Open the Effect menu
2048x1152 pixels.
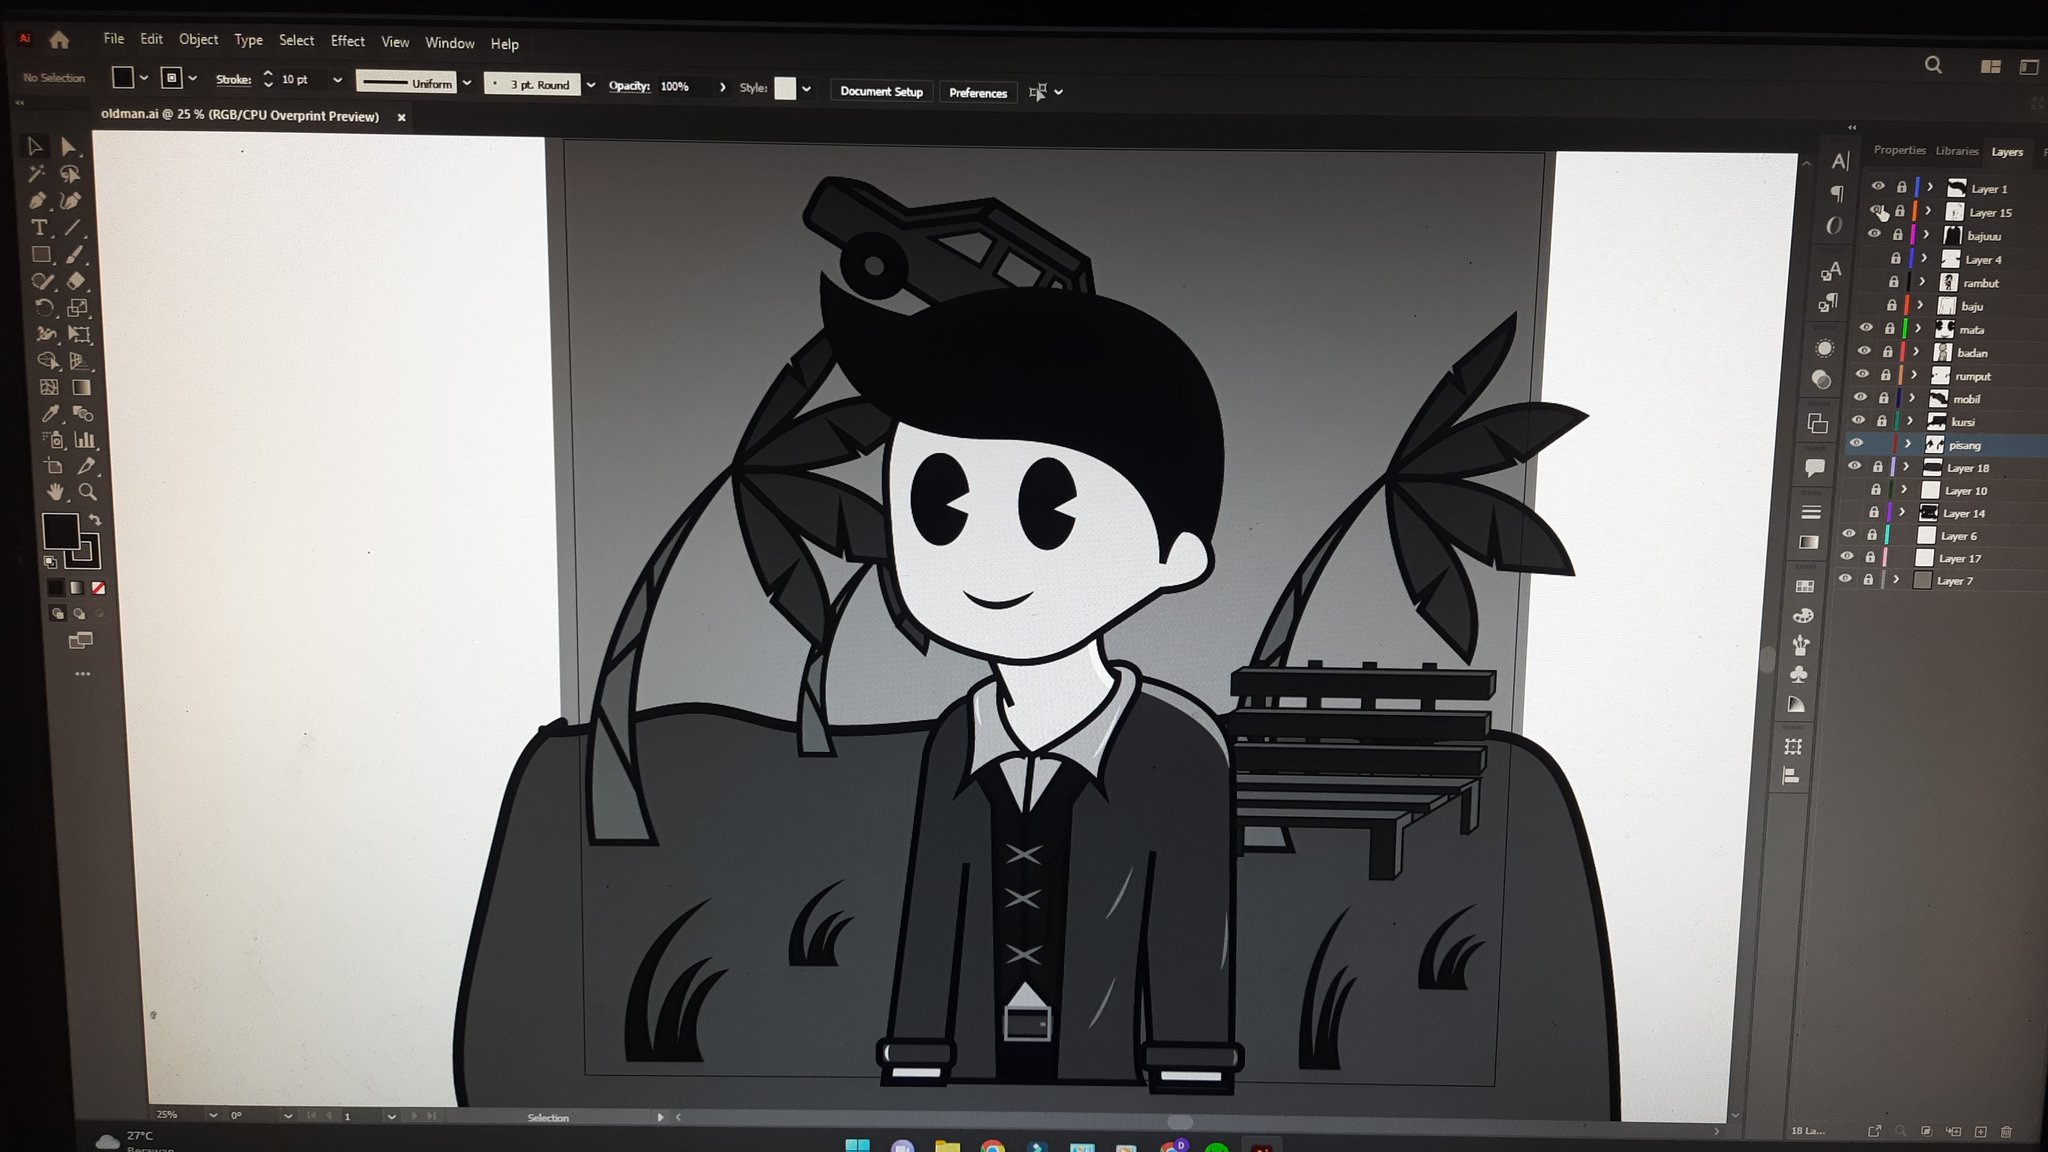[x=347, y=41]
